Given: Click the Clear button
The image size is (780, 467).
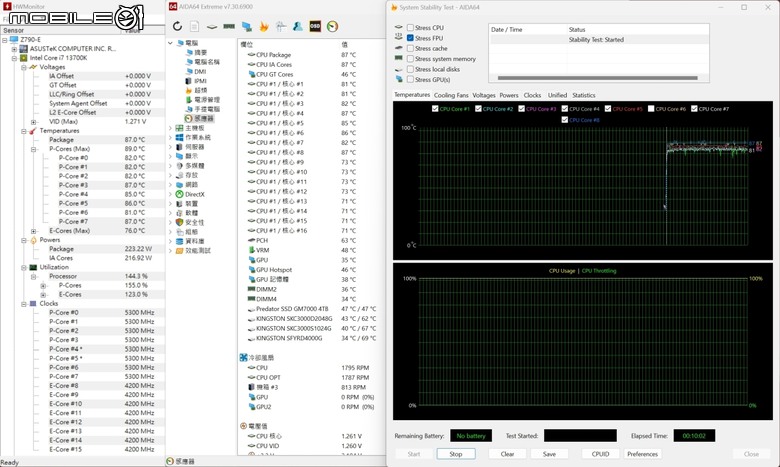Looking at the screenshot, I should click(507, 454).
